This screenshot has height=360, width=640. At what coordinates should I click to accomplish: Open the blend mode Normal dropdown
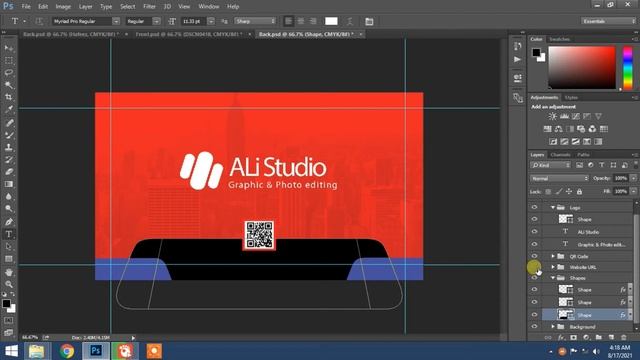point(559,178)
